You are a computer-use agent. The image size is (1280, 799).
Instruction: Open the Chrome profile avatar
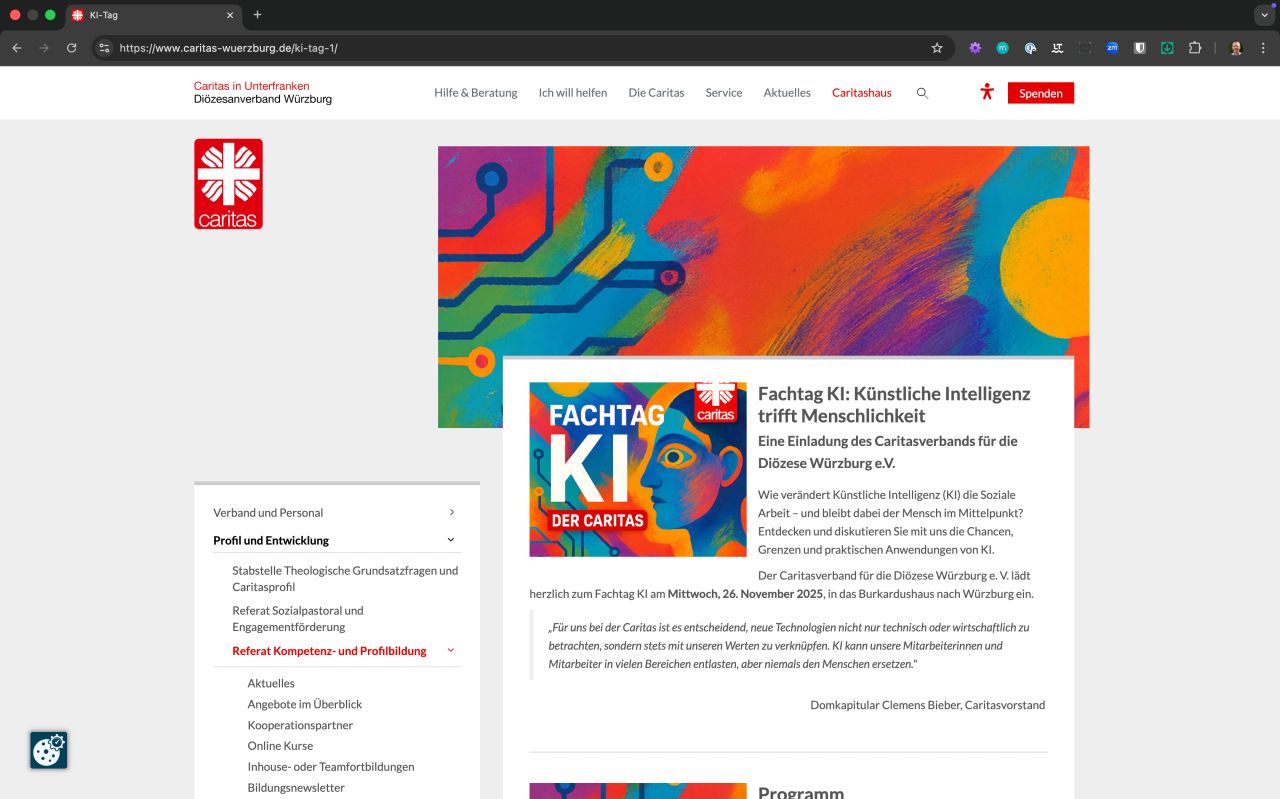tap(1236, 48)
